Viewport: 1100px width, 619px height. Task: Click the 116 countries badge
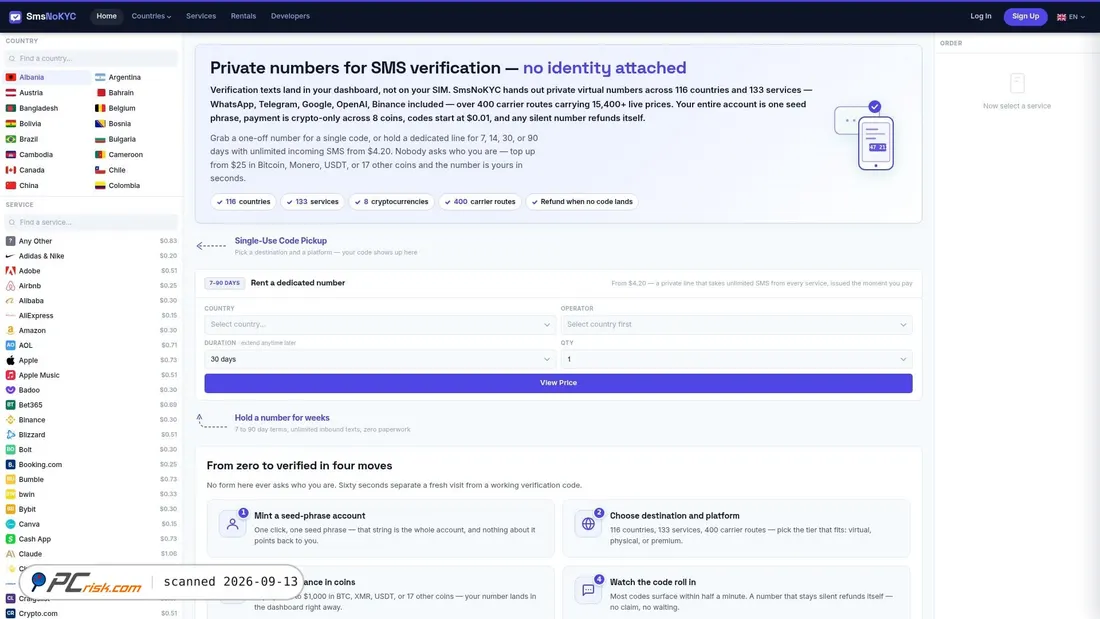[x=243, y=202]
